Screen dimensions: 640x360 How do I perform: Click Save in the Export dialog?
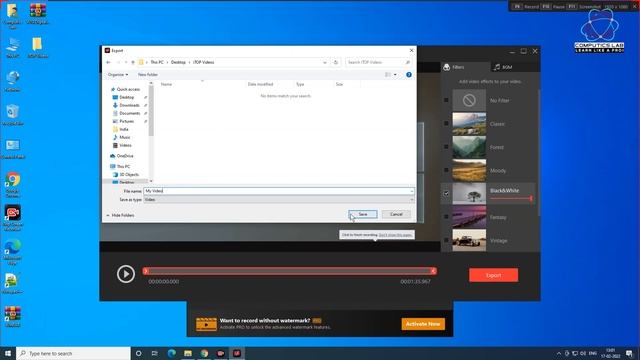coord(363,214)
